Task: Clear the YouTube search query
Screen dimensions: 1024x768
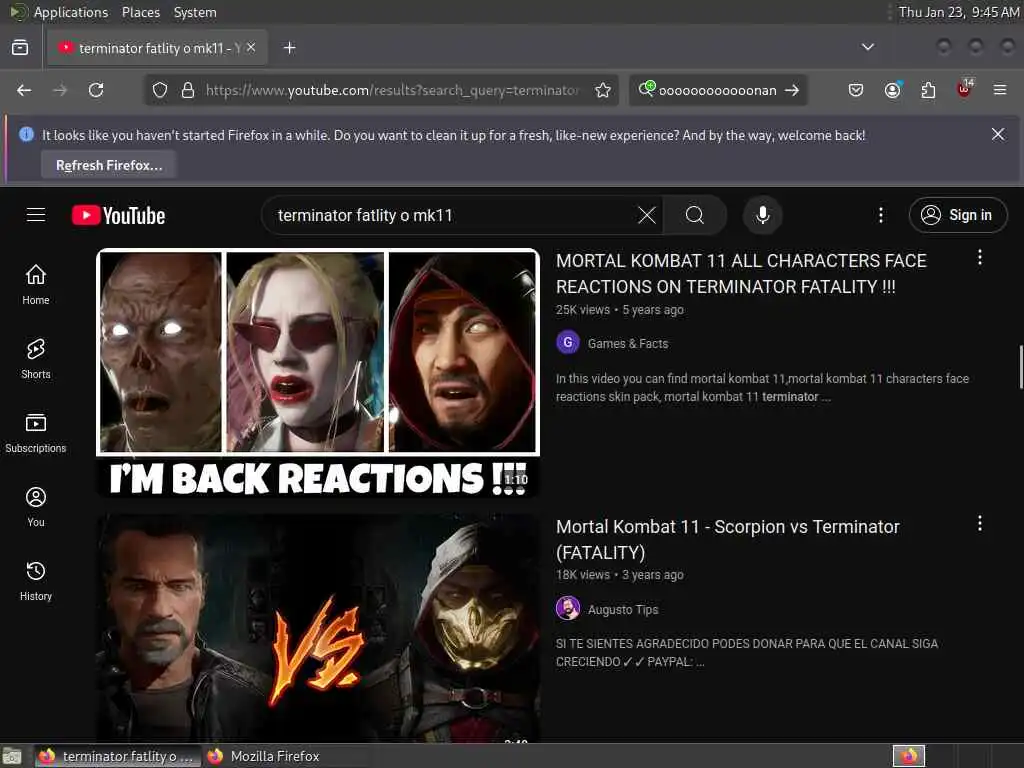Action: (x=647, y=215)
